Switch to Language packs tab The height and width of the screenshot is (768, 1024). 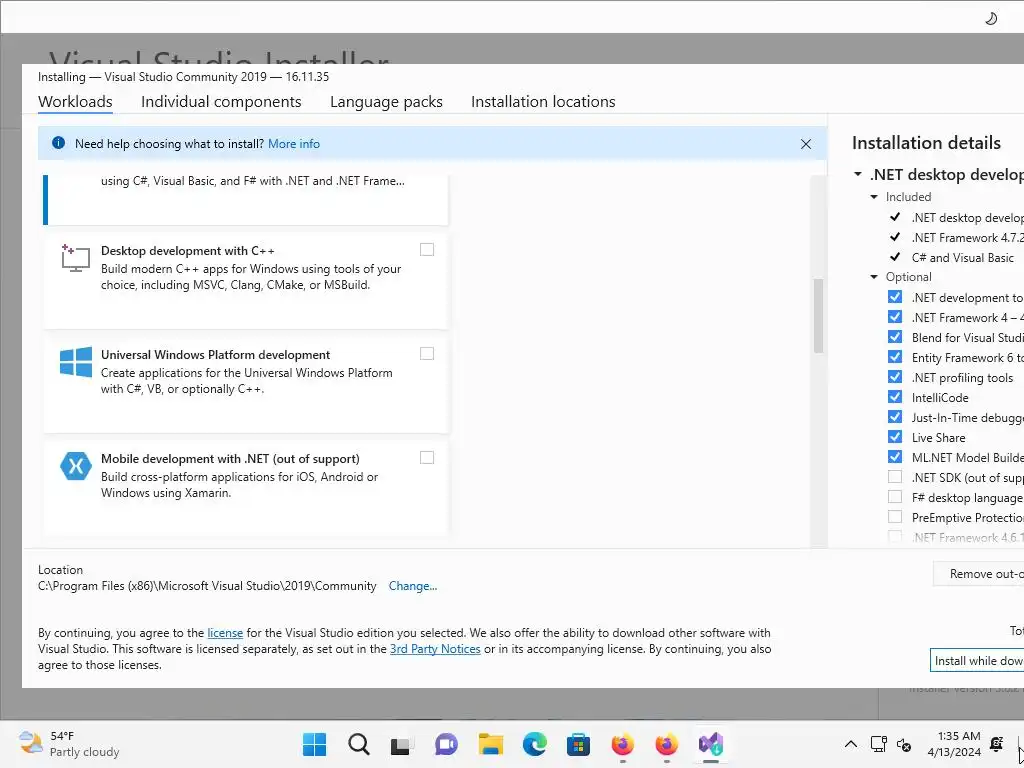point(386,102)
